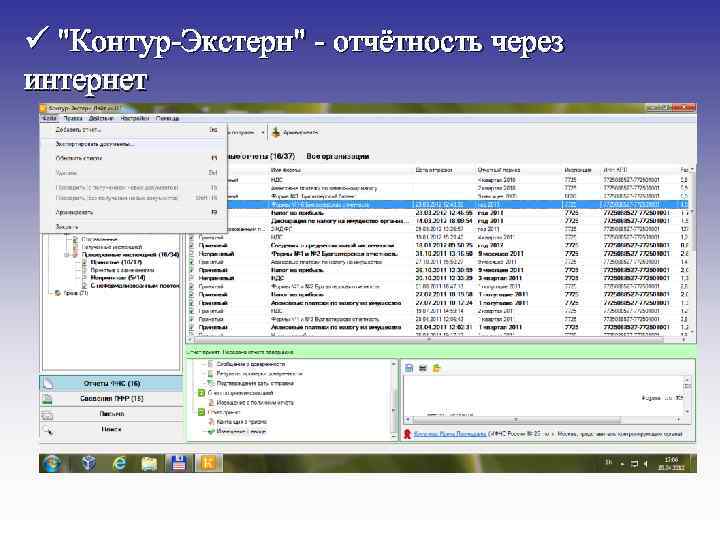Click the network icon in system tray
720x540 pixels.
[x=634, y=464]
